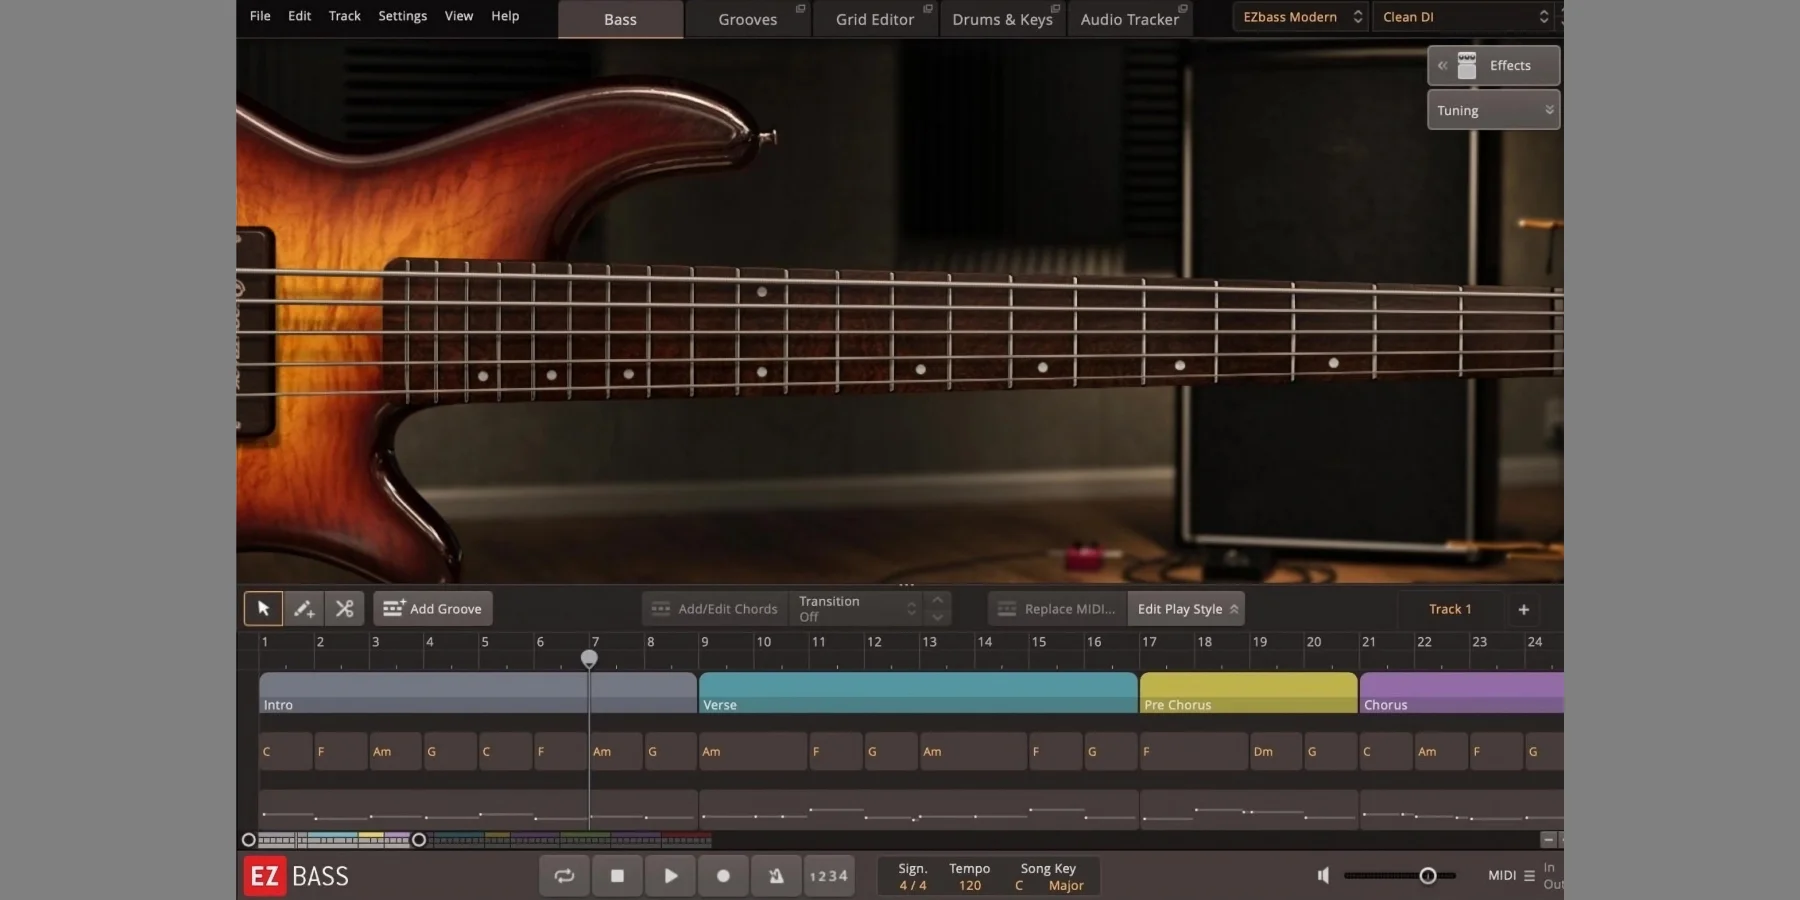The width and height of the screenshot is (1800, 900).
Task: Open the Settings menu
Action: click(x=402, y=16)
